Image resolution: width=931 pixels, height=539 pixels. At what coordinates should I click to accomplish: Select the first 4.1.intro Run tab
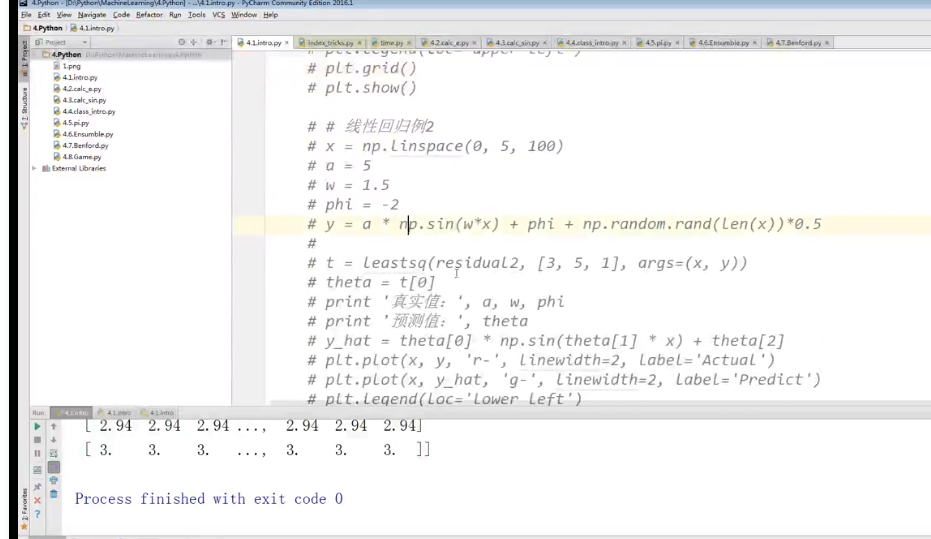72,413
